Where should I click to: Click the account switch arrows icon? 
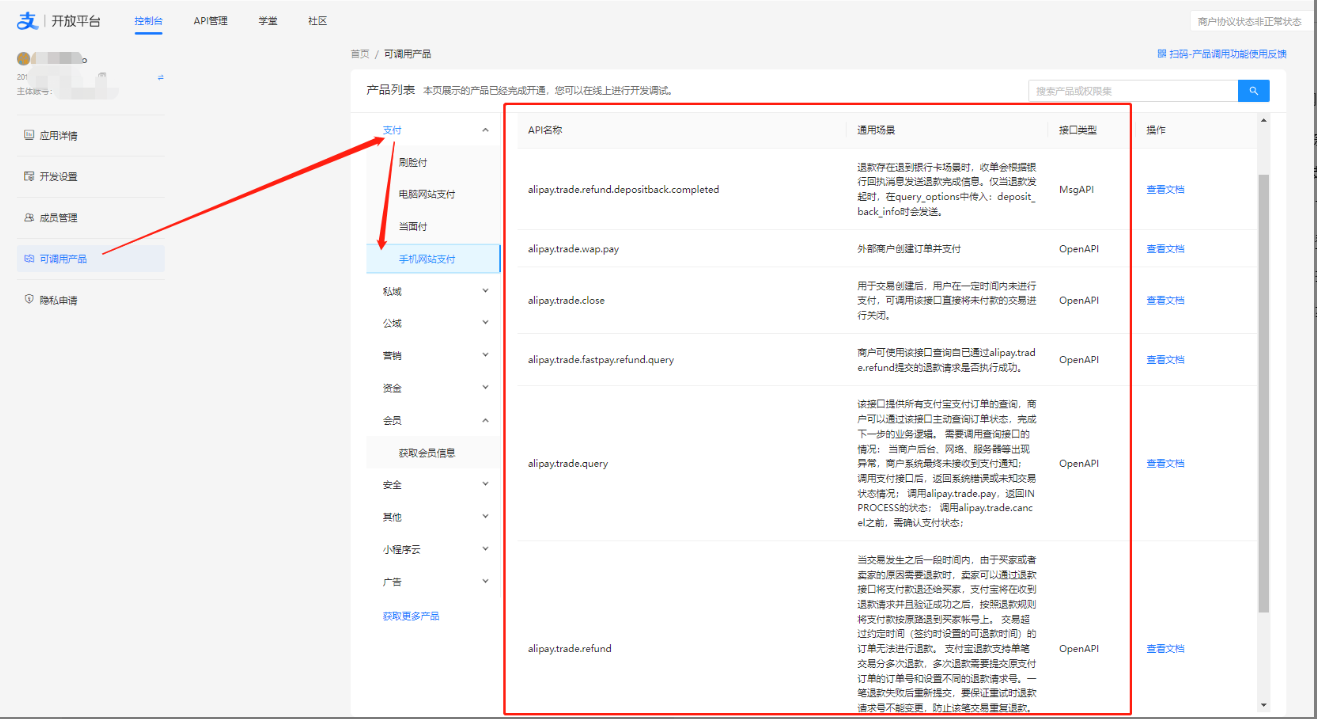pyautogui.click(x=160, y=77)
